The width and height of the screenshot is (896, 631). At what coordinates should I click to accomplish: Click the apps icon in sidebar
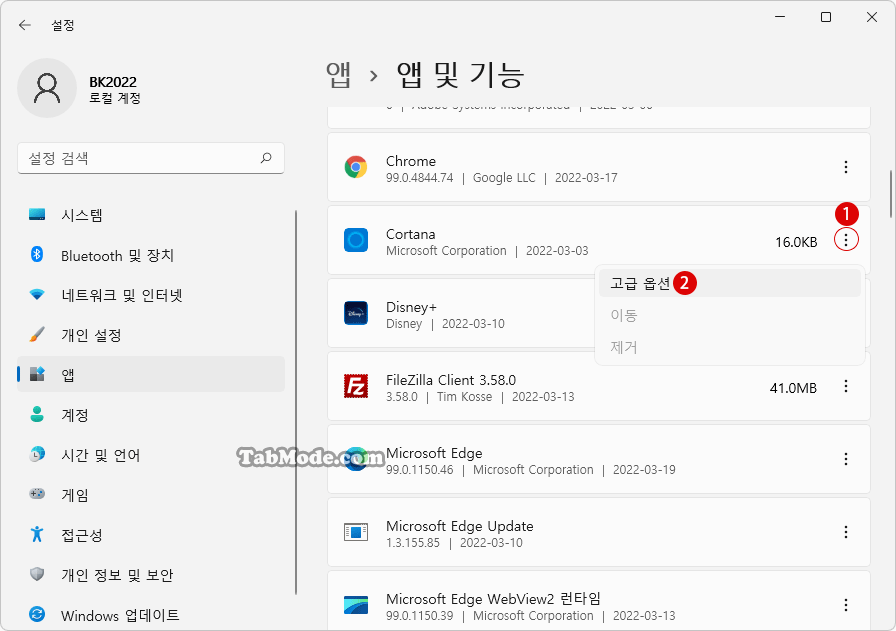(37, 374)
